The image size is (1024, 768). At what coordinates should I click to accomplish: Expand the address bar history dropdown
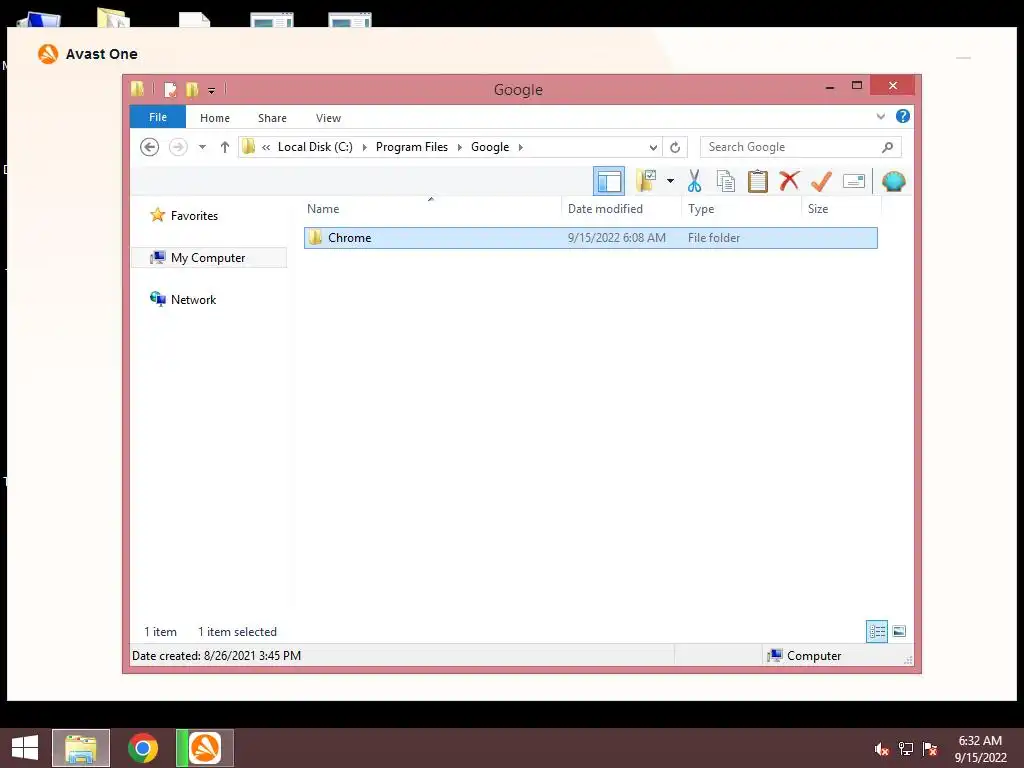click(653, 147)
